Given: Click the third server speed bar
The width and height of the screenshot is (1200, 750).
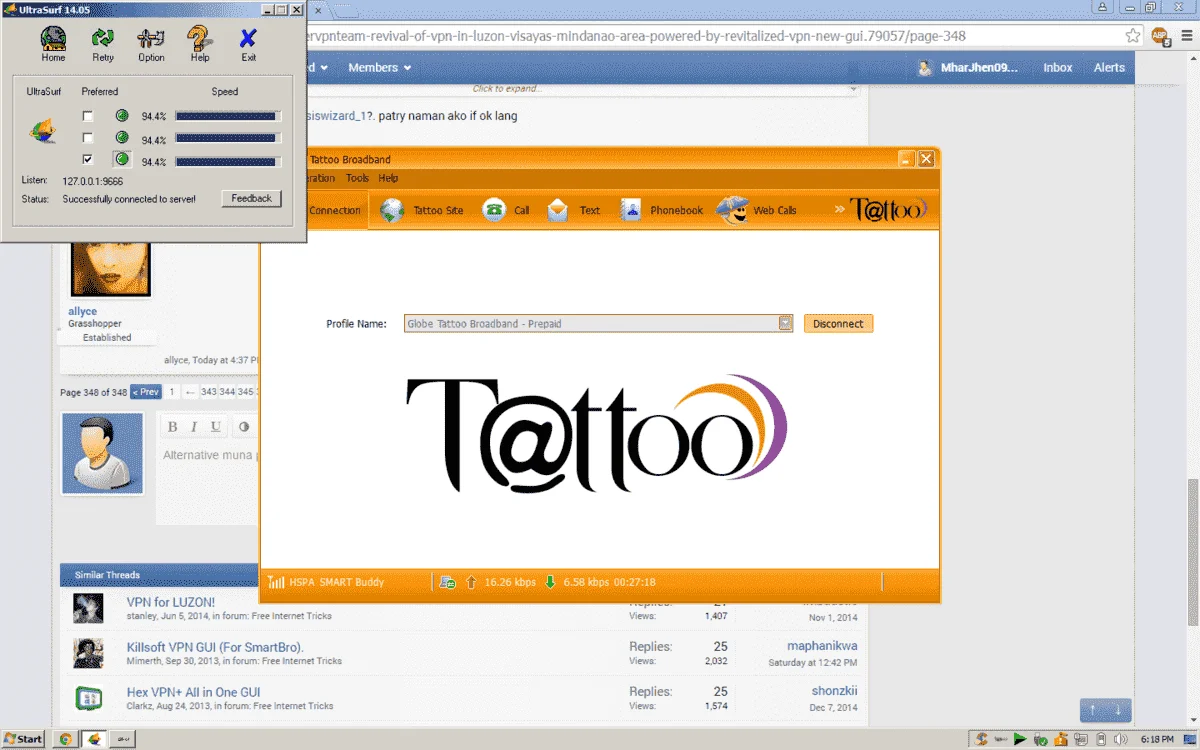Looking at the screenshot, I should tap(227, 160).
